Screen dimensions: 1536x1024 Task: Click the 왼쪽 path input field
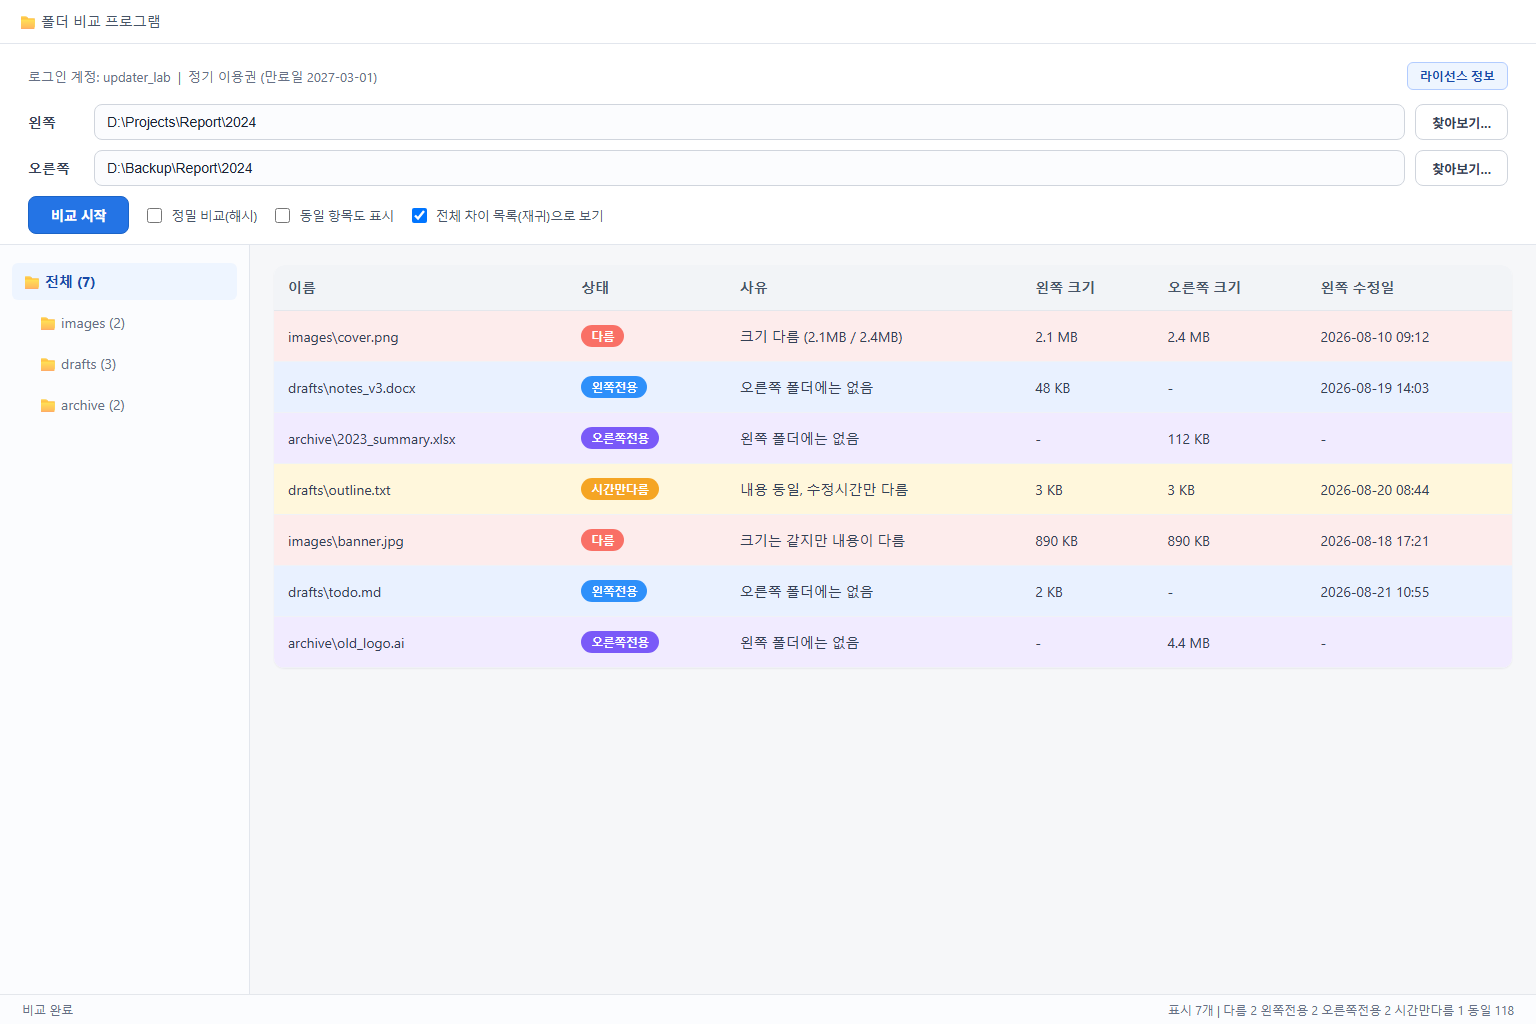coord(749,122)
